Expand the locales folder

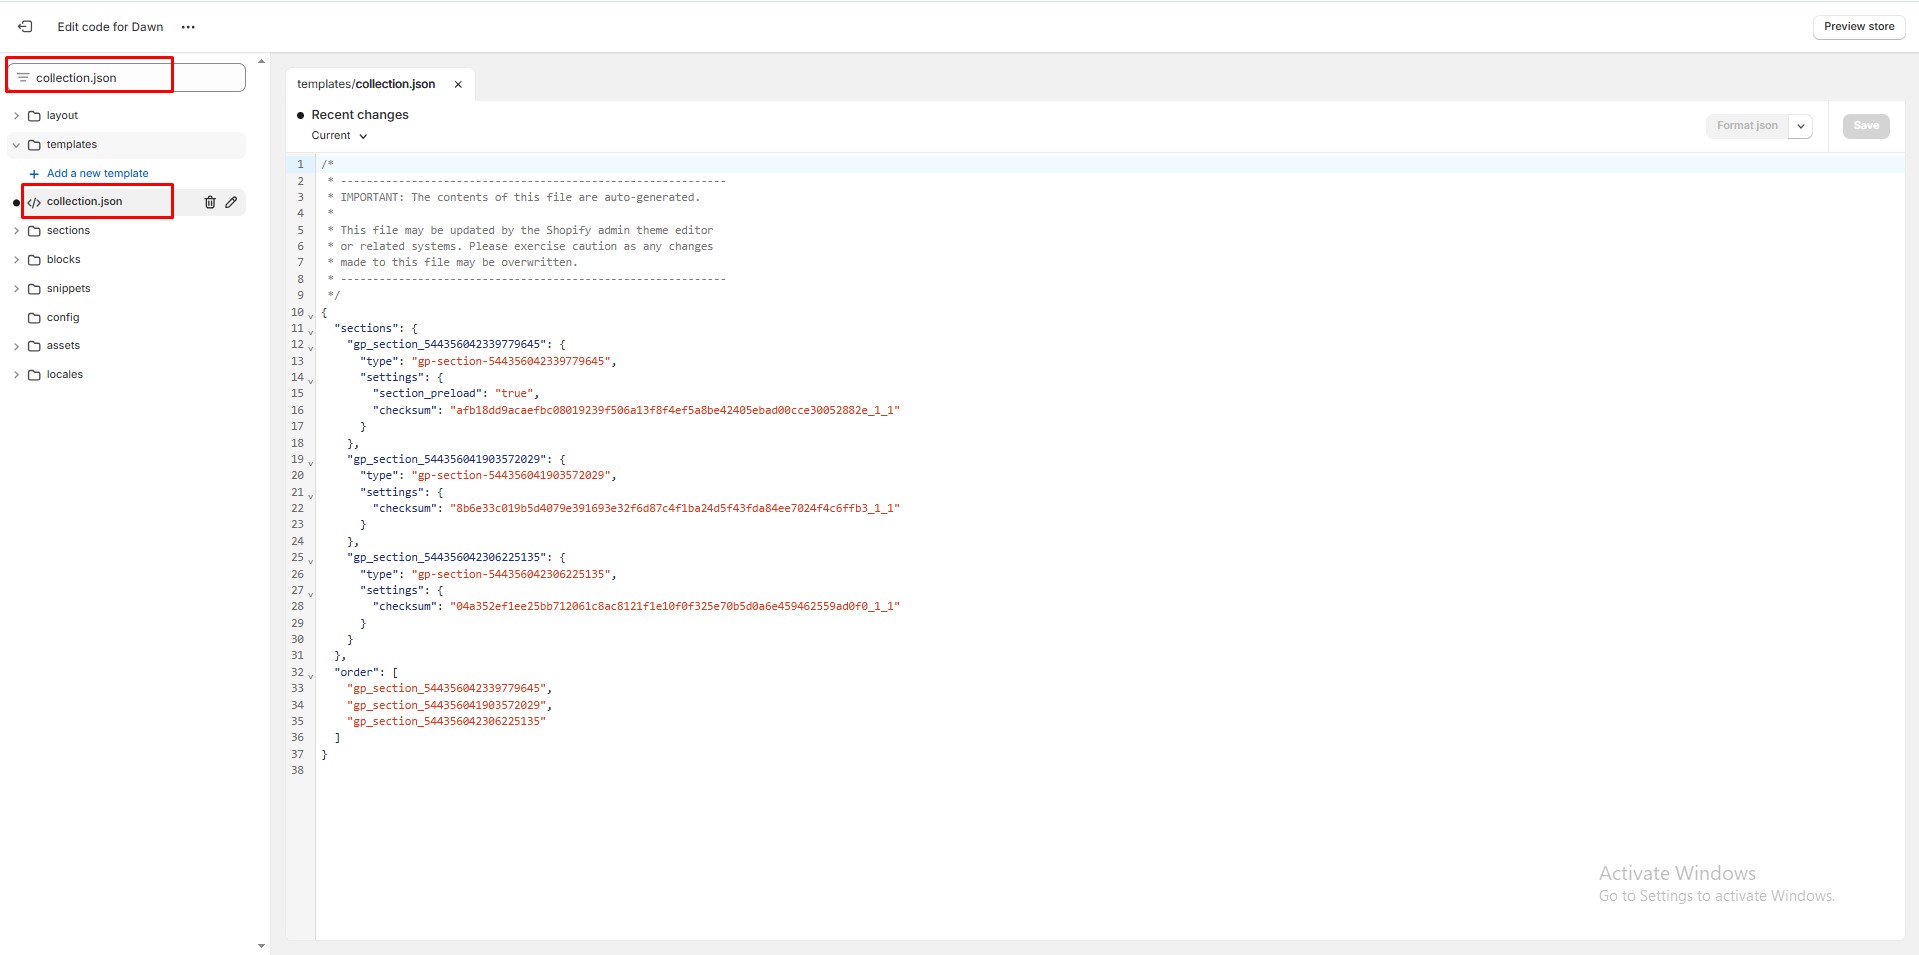pyautogui.click(x=15, y=374)
